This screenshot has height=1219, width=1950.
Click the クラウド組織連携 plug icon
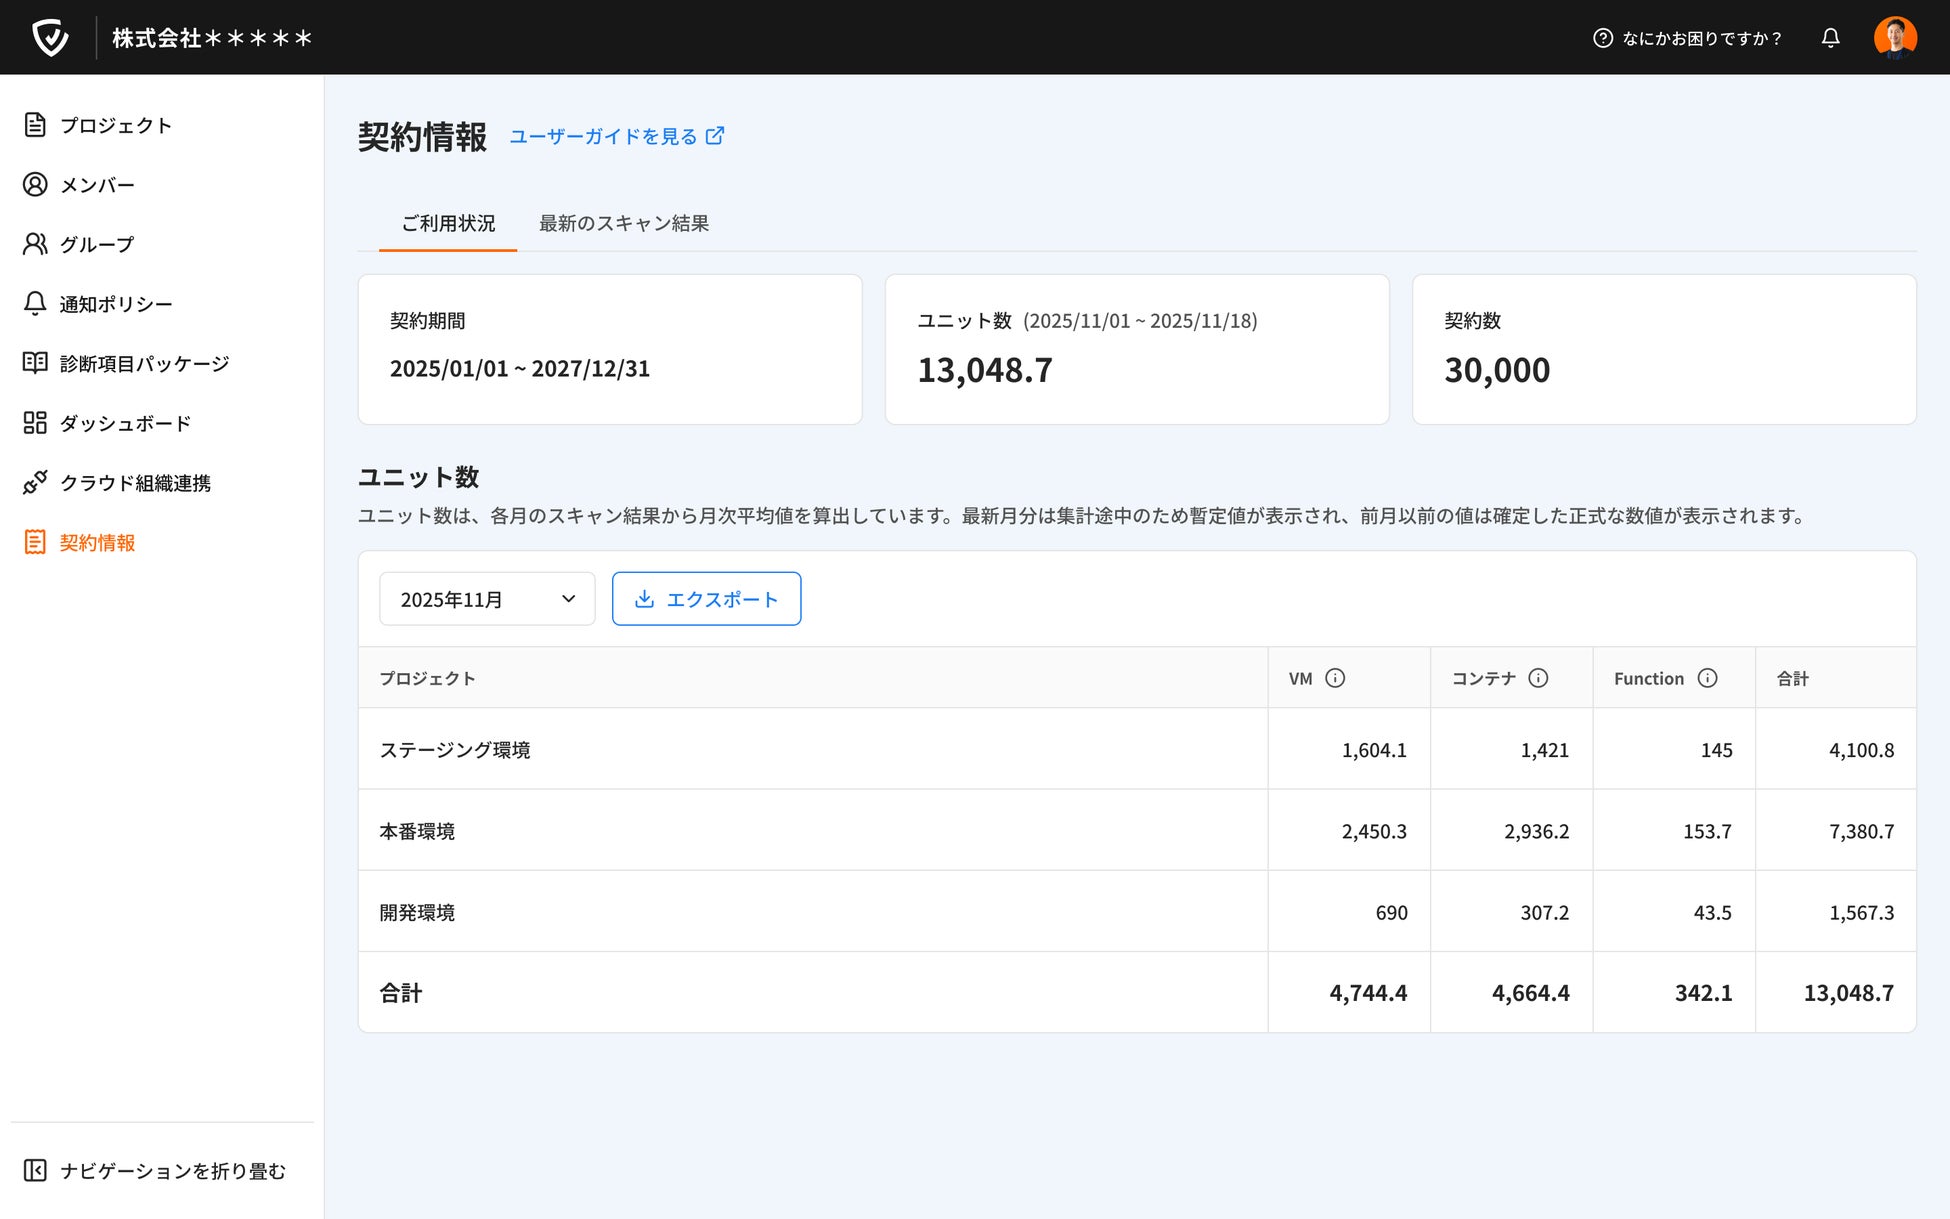[35, 483]
